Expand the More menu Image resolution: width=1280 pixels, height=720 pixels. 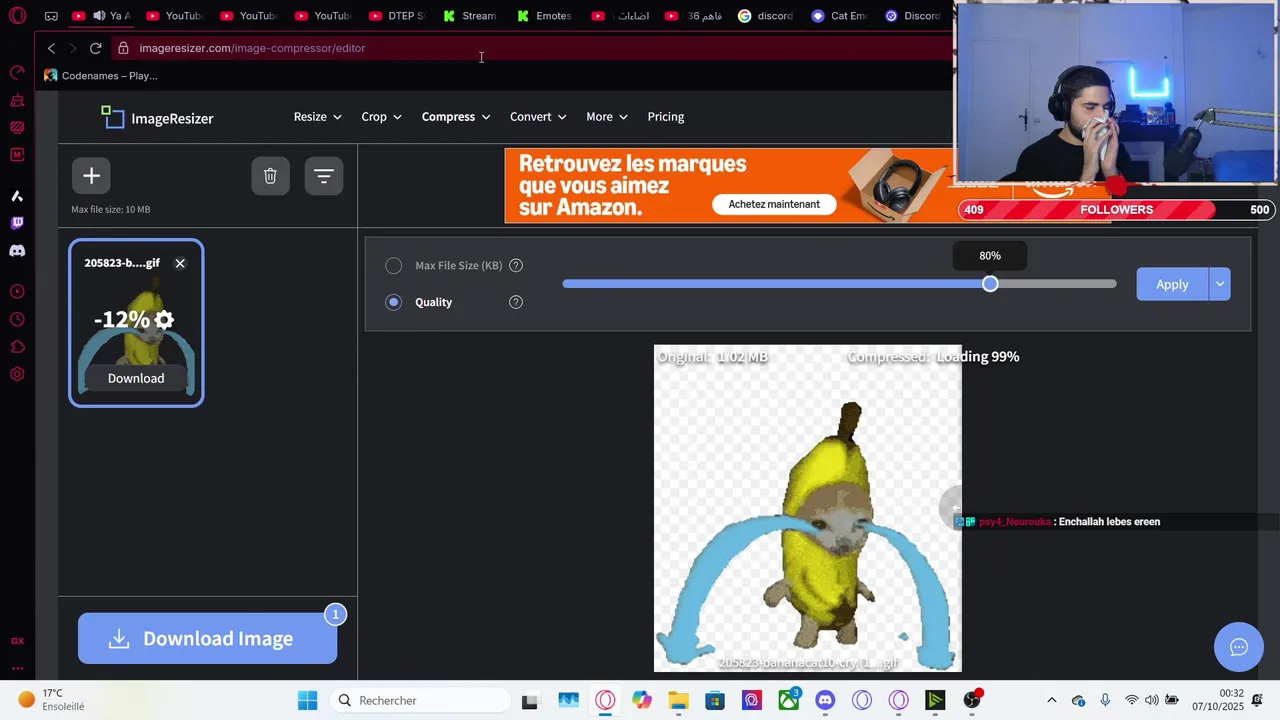pyautogui.click(x=607, y=117)
